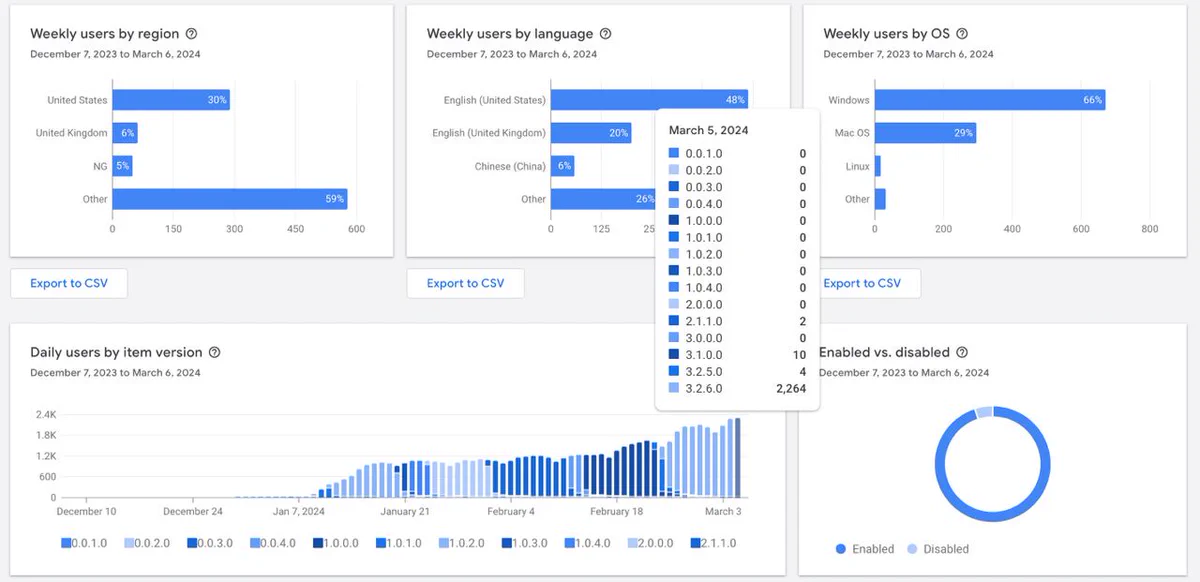Open help icon beside Weekly users by region
This screenshot has height=582, width=1200.
point(192,34)
